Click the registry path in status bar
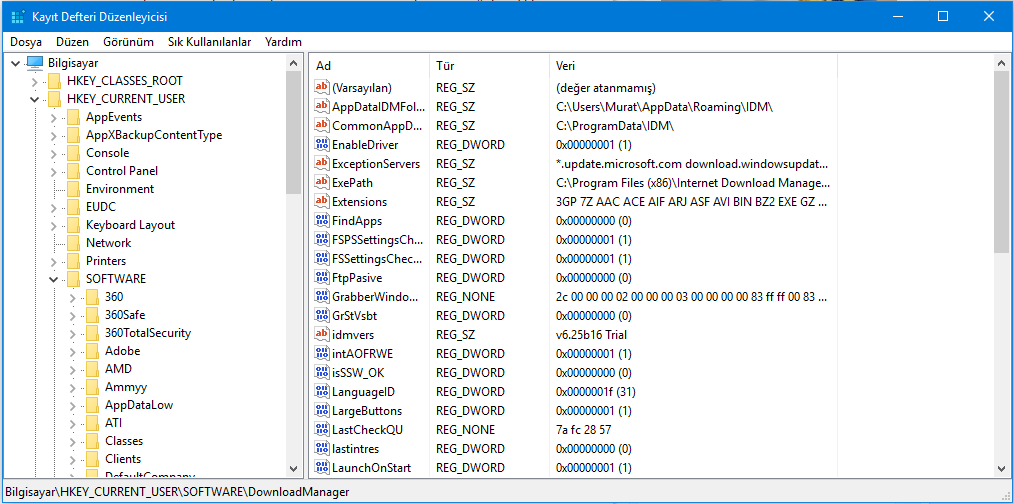The height and width of the screenshot is (504, 1014). coord(177,492)
